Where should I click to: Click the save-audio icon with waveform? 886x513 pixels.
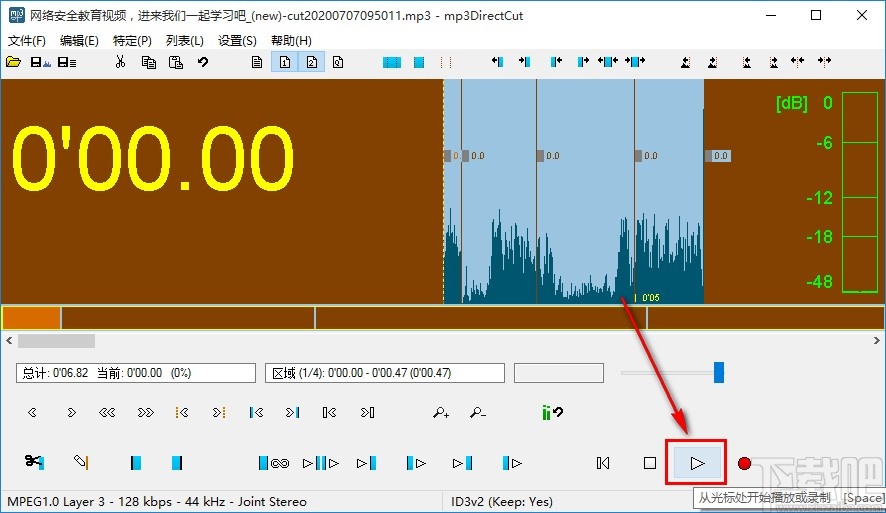coord(40,62)
